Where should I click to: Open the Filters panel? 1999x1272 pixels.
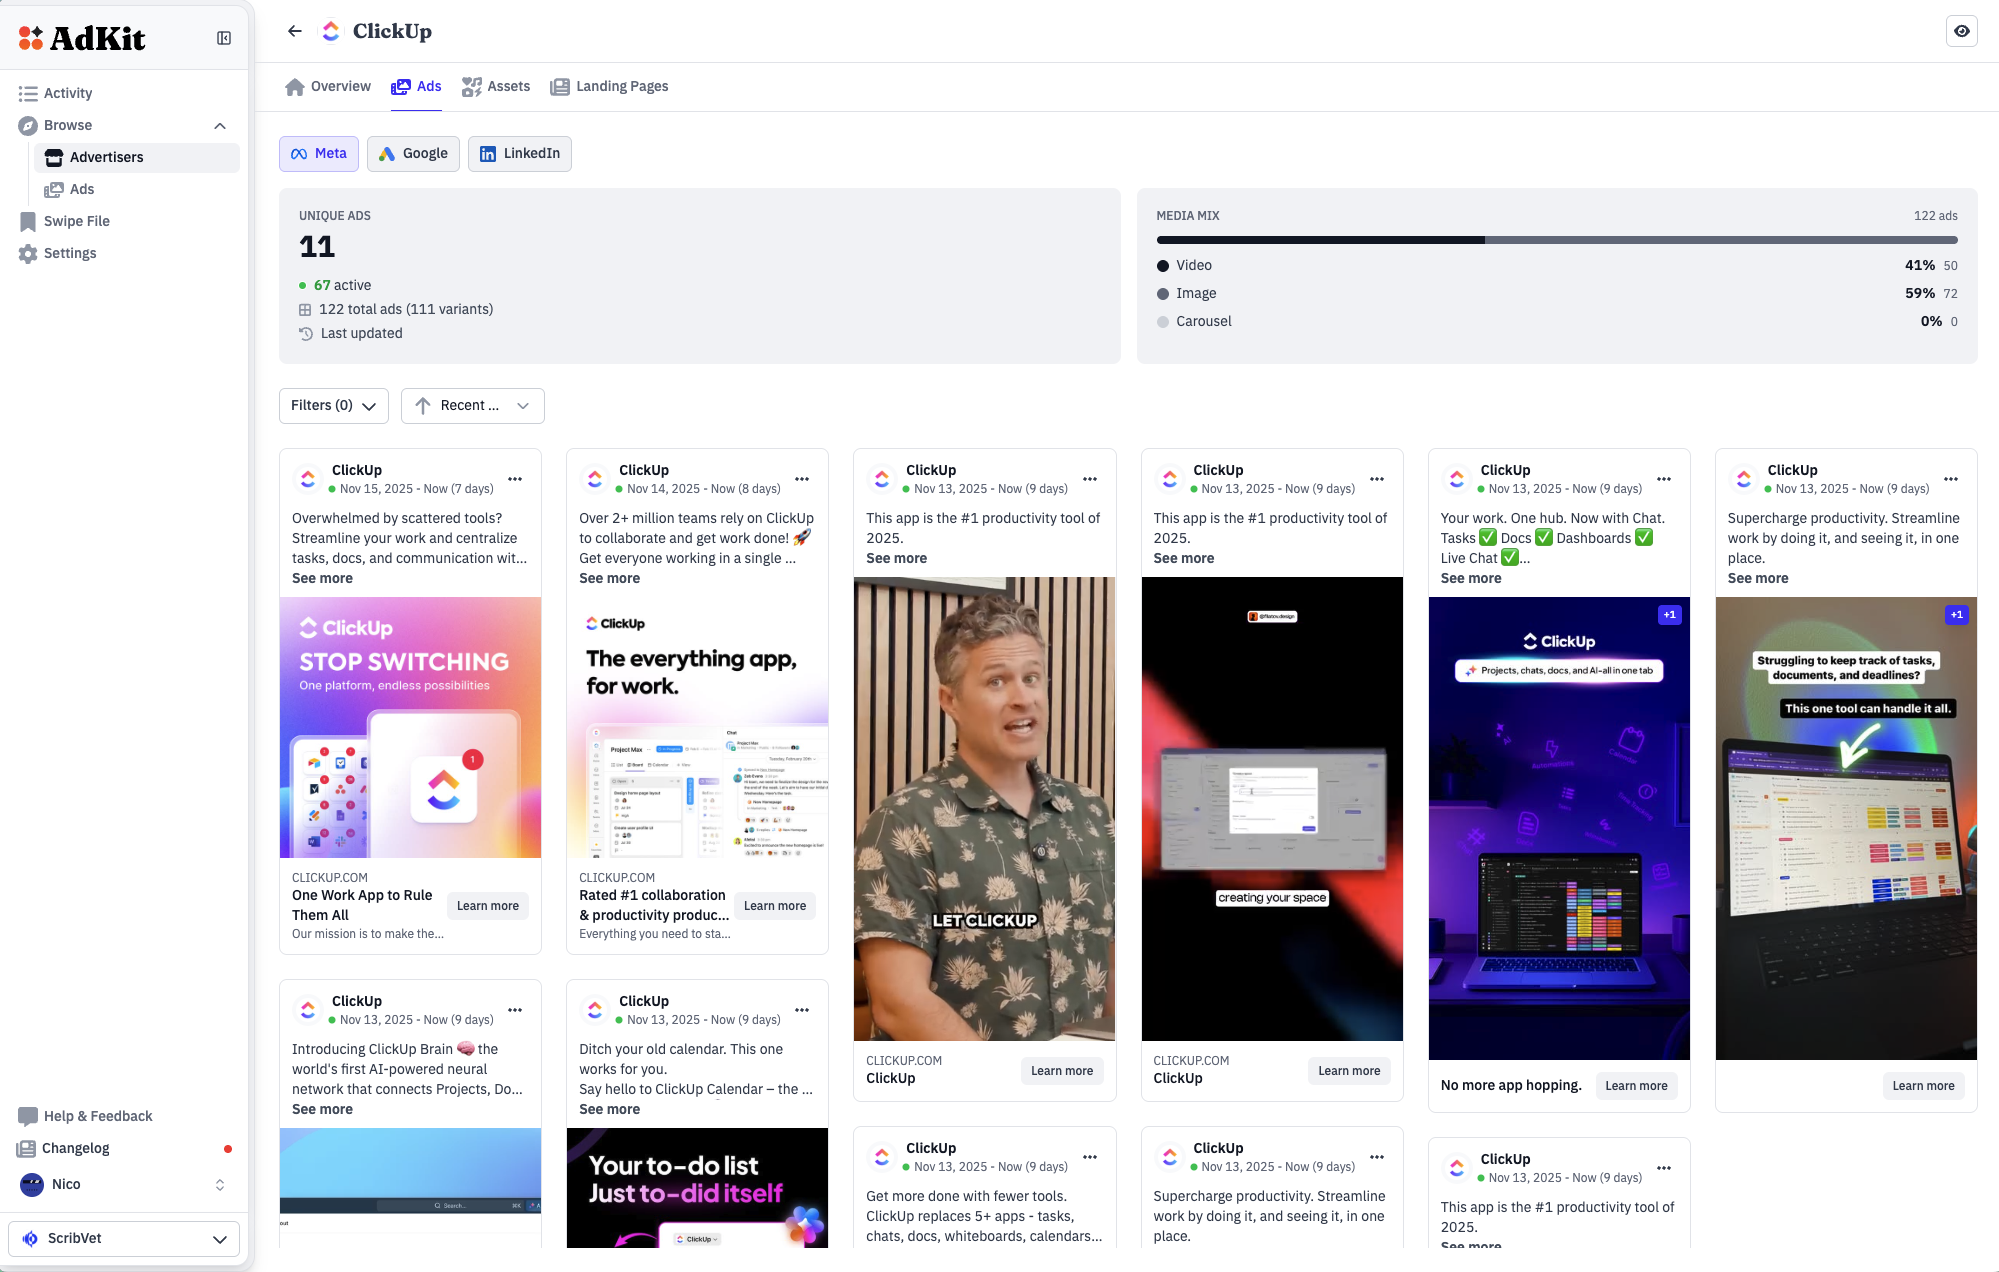coord(333,405)
